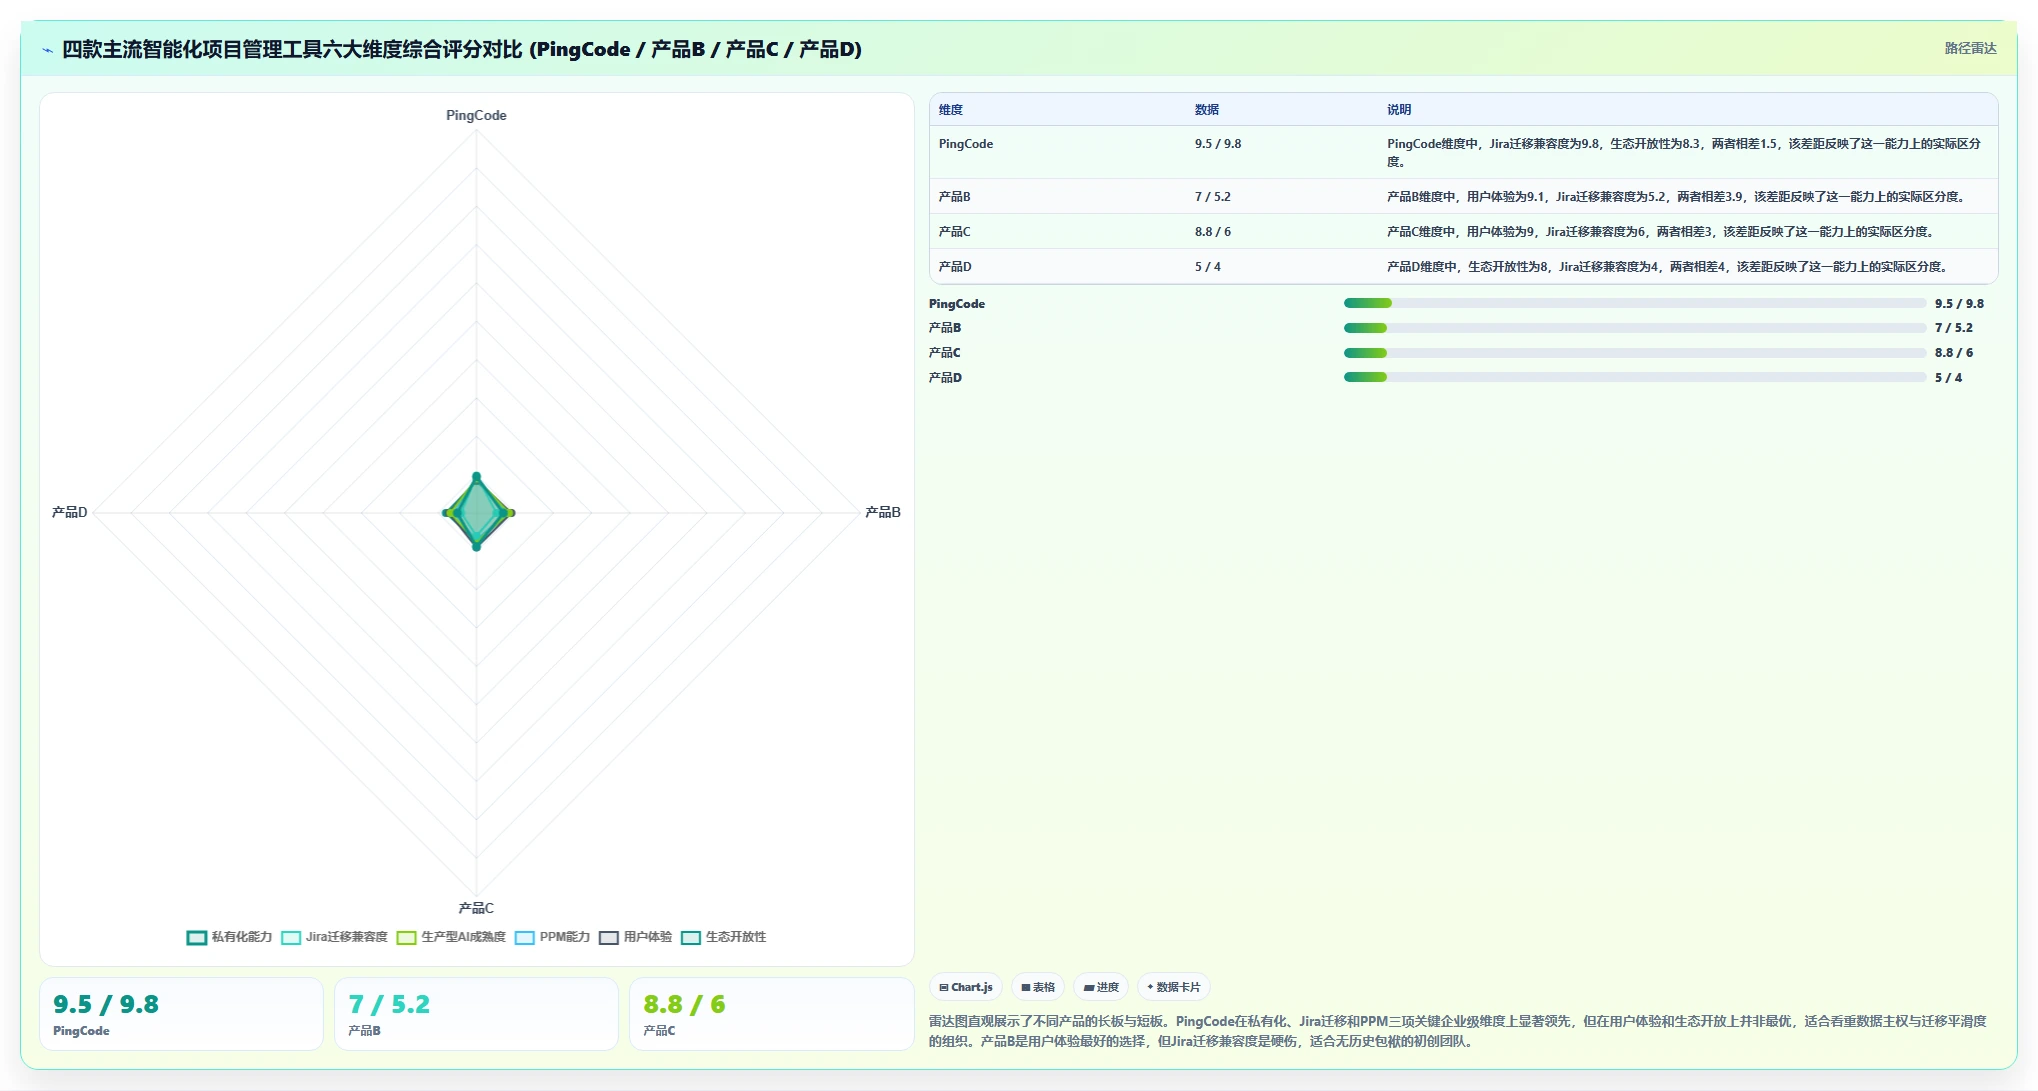Click the 维度 table column header
Viewport: 2038px width, 1091px height.
(x=951, y=110)
